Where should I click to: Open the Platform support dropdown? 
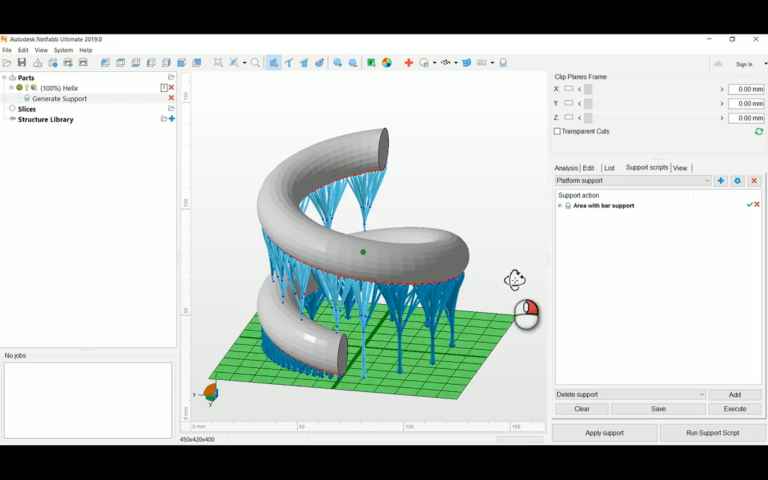click(633, 181)
